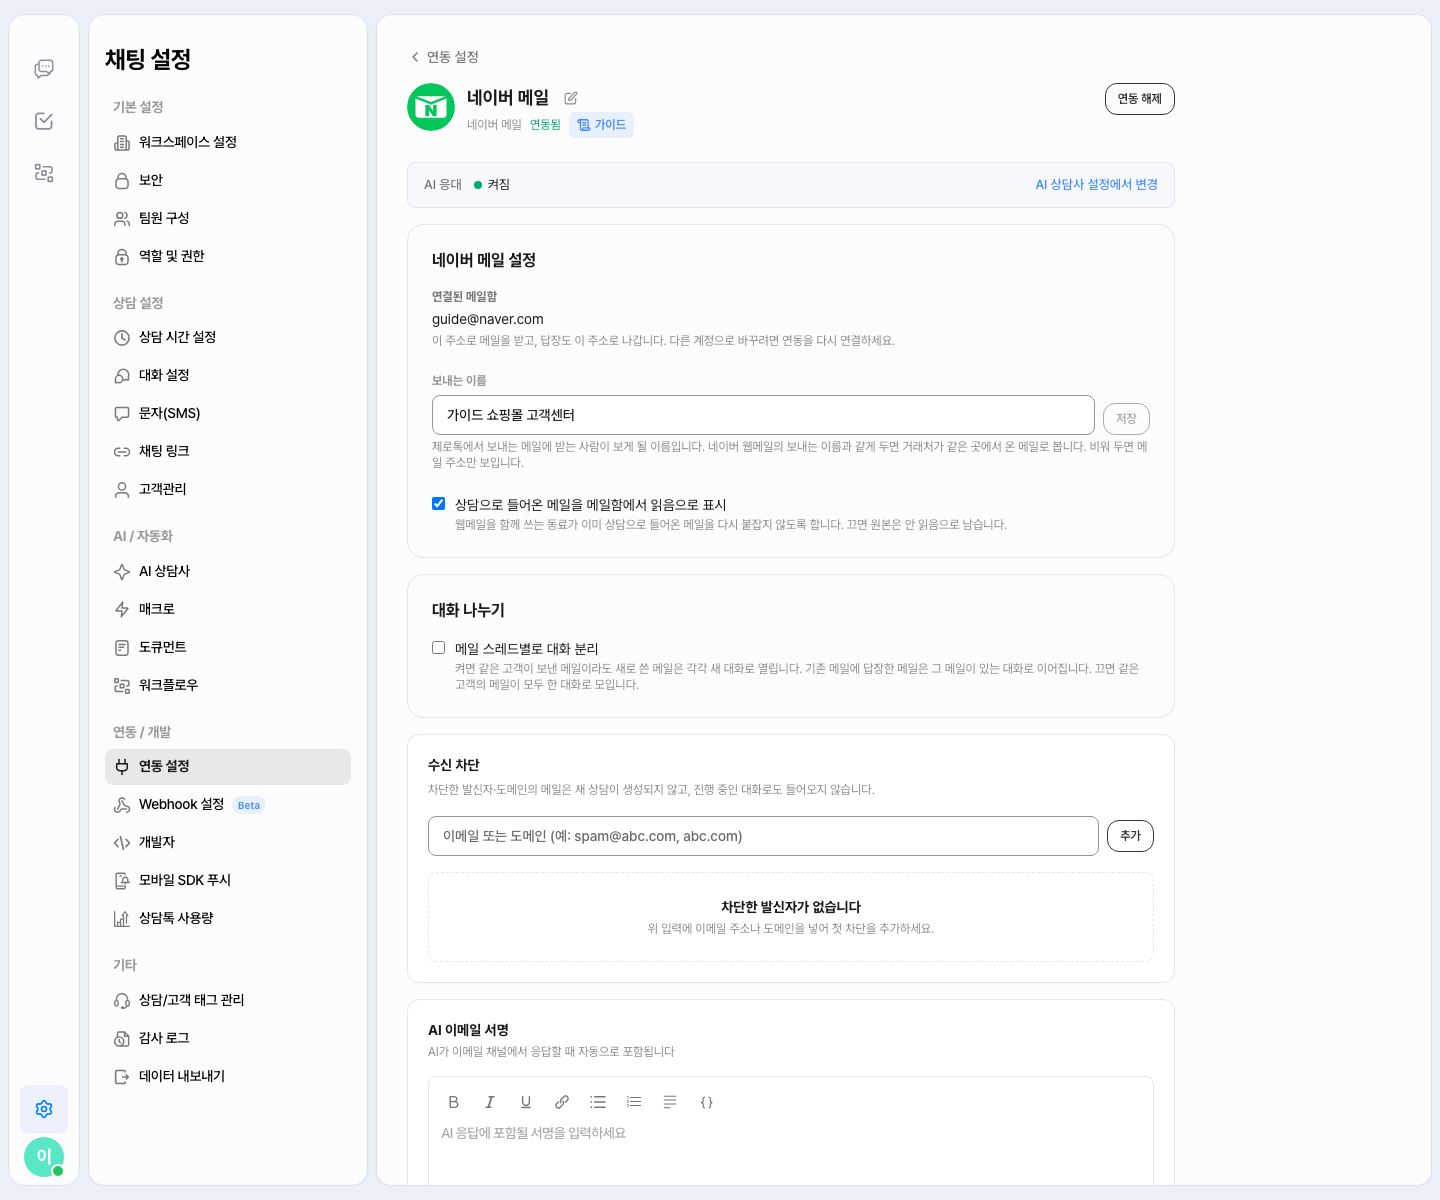Open 문자(SMS) settings in sidebar
Screen dimensions: 1440x1200
228,413
